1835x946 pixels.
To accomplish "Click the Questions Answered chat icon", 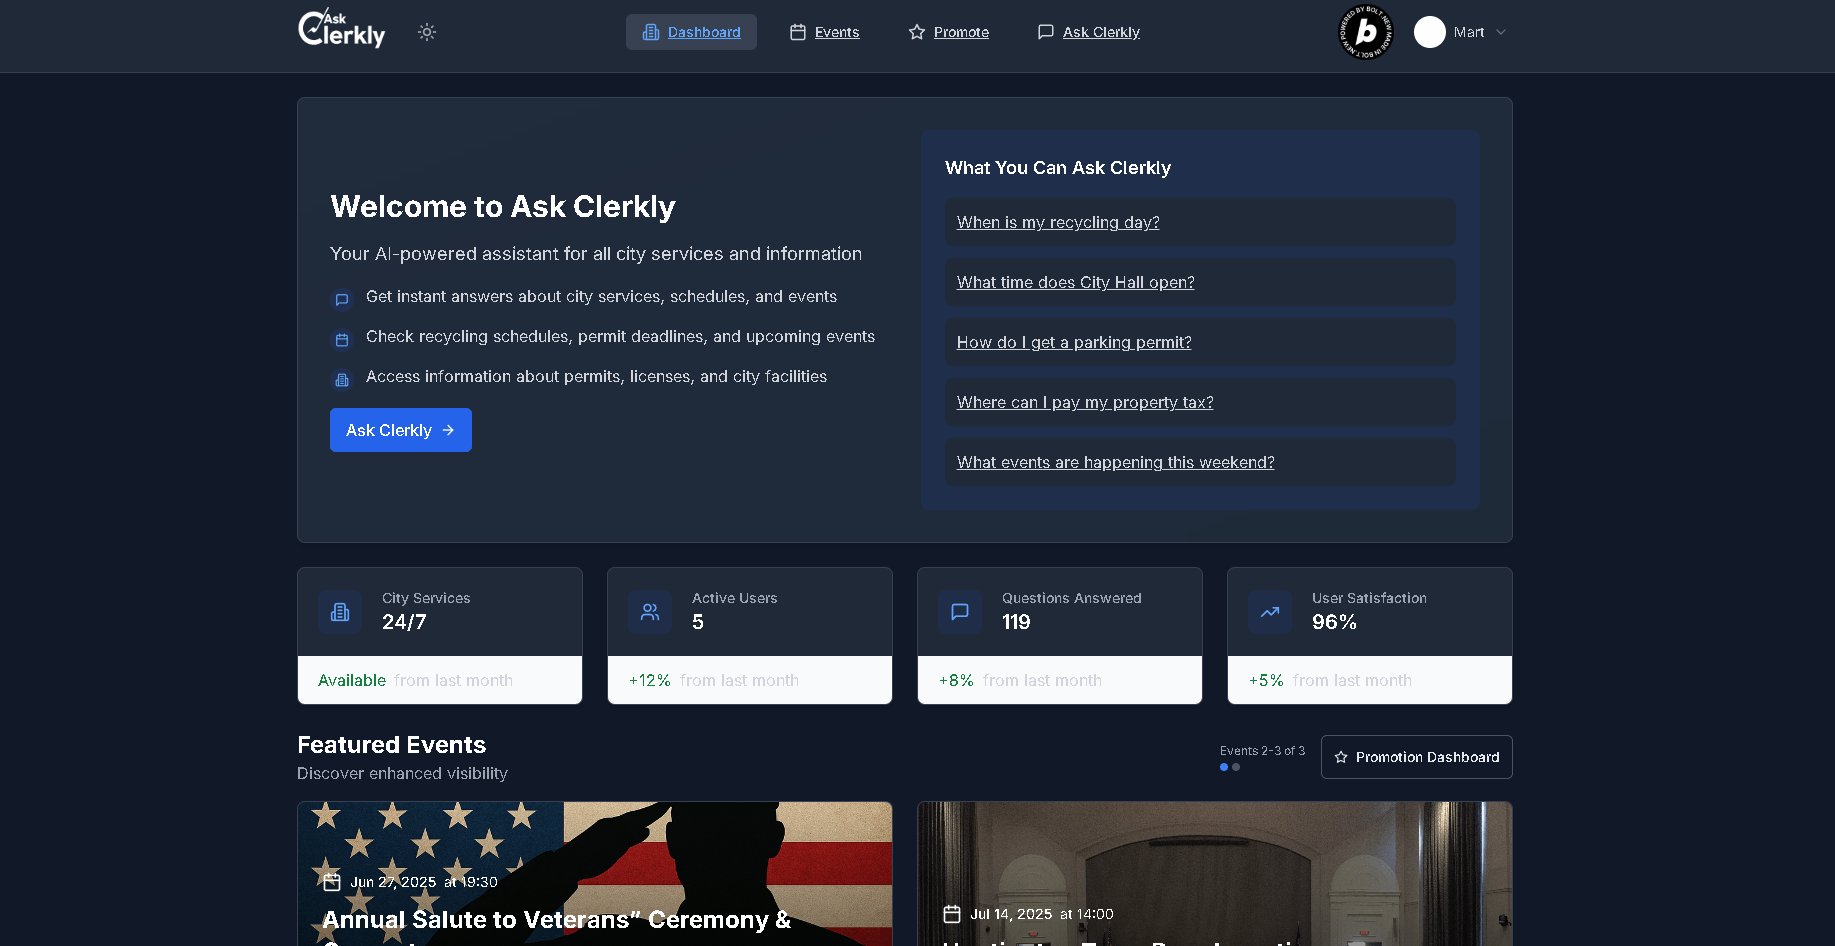I will pos(960,612).
